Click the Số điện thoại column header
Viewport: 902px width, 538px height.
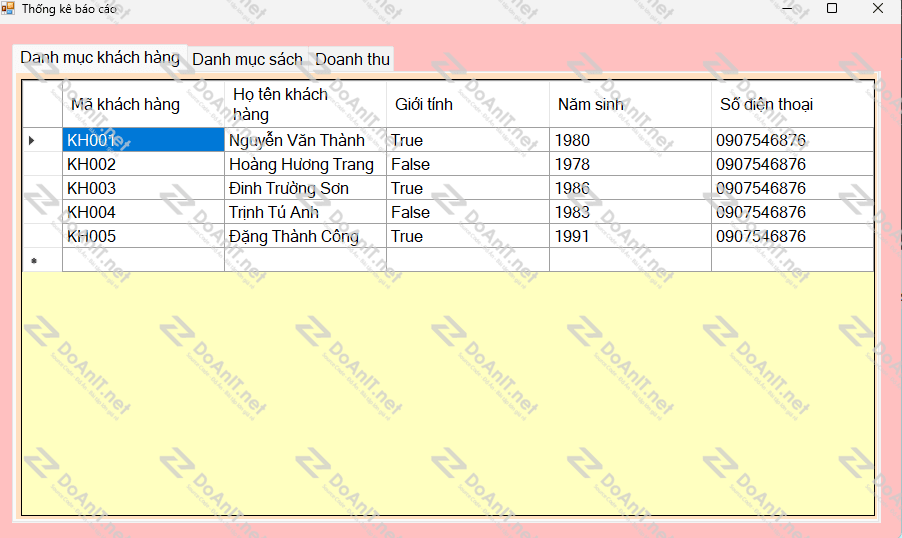pyautogui.click(x=792, y=104)
